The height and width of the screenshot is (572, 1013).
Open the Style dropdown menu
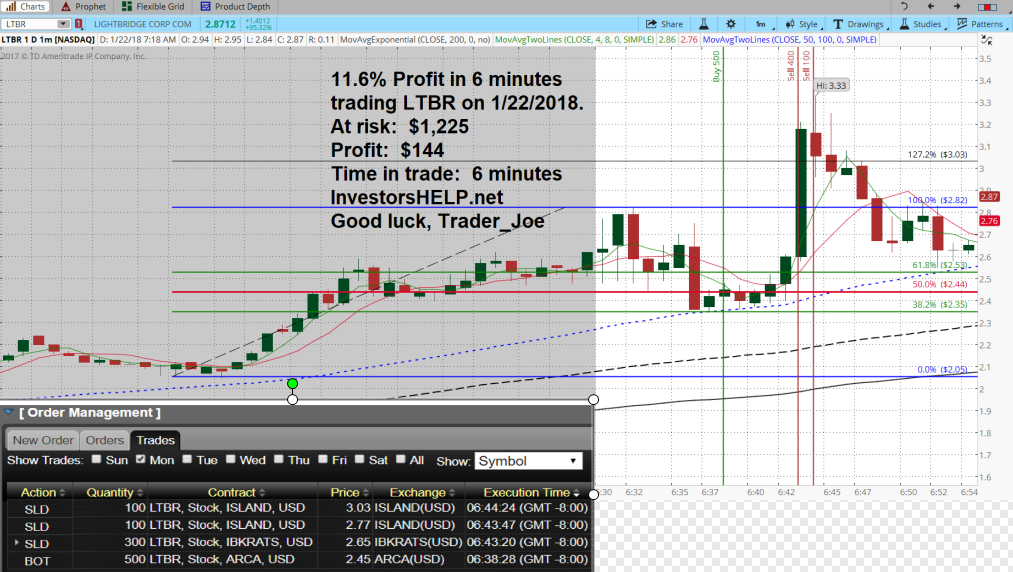(803, 24)
